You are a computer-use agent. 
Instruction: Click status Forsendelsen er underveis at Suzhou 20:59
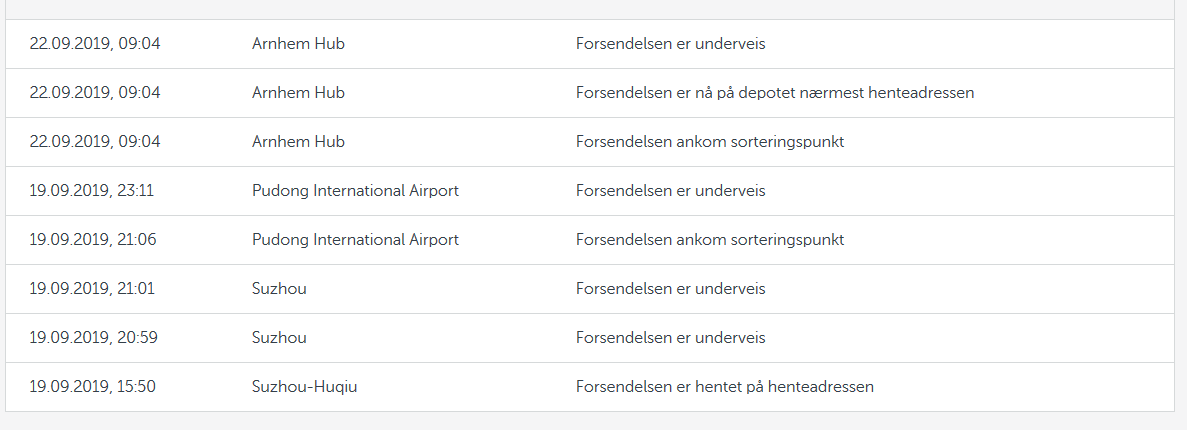670,338
